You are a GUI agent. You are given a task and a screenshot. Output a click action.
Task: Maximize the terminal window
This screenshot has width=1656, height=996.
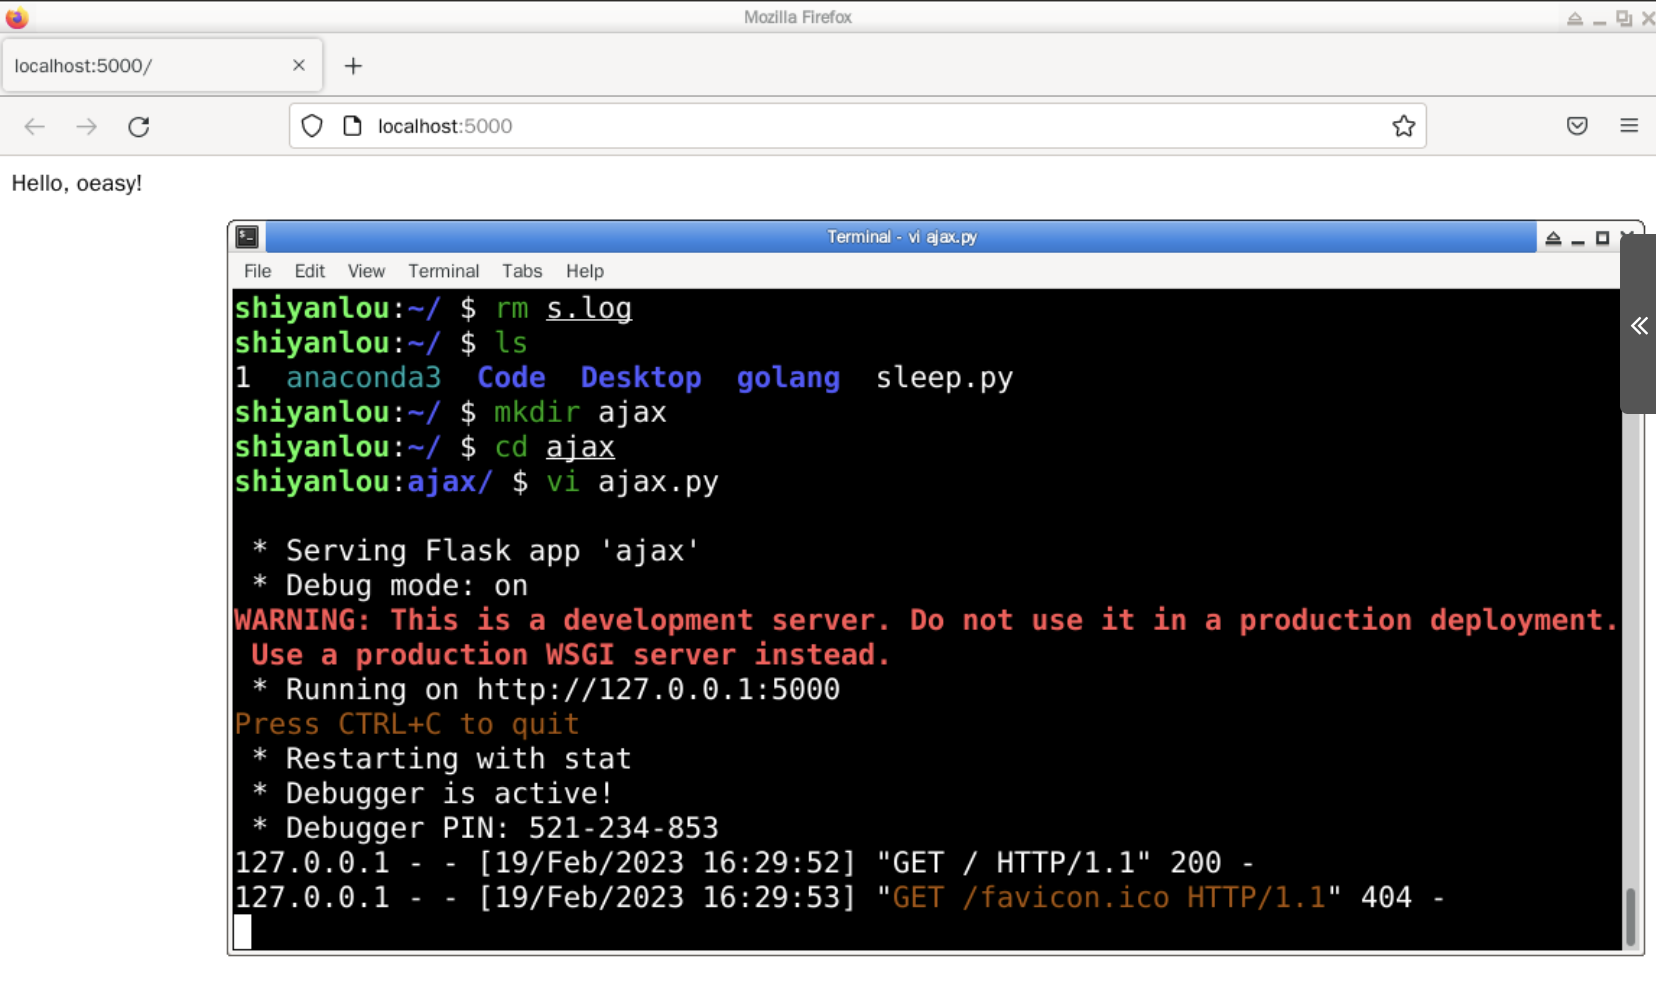(1602, 238)
